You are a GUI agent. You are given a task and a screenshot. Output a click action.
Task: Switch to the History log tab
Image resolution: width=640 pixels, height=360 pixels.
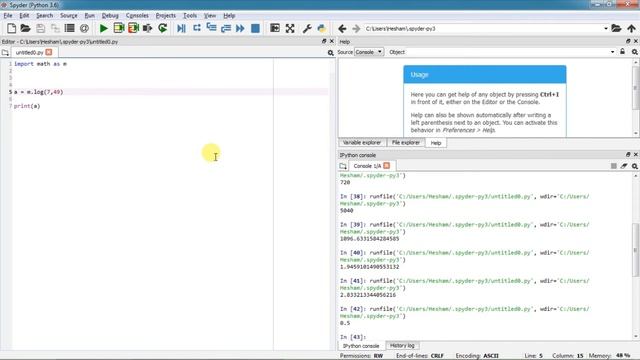[402, 345]
